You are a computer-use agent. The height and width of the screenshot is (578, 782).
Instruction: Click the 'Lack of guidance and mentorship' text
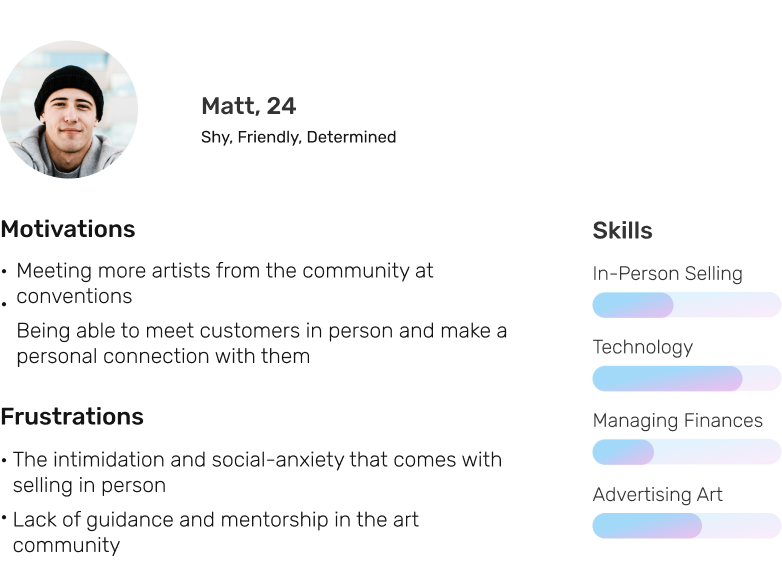click(215, 532)
